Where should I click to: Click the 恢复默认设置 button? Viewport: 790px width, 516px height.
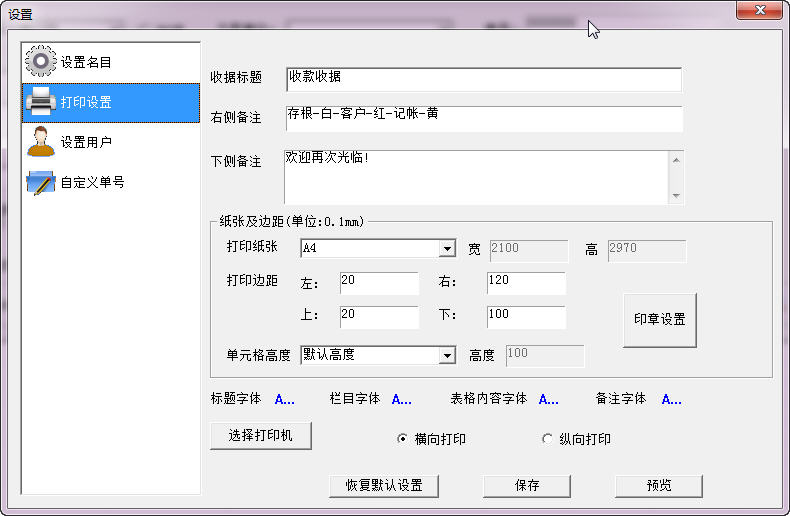(384, 486)
